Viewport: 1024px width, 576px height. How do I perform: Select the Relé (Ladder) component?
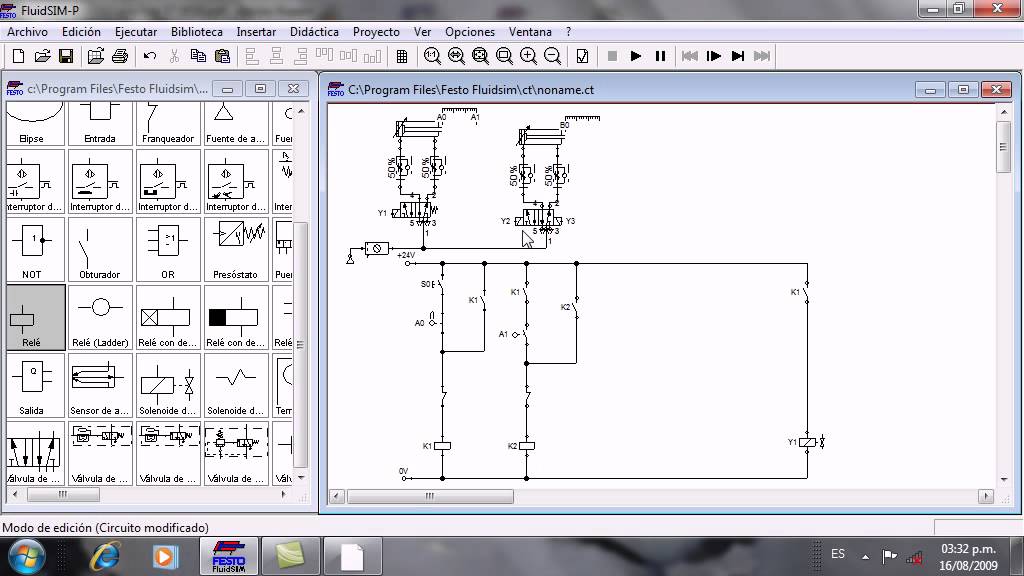tap(100, 317)
